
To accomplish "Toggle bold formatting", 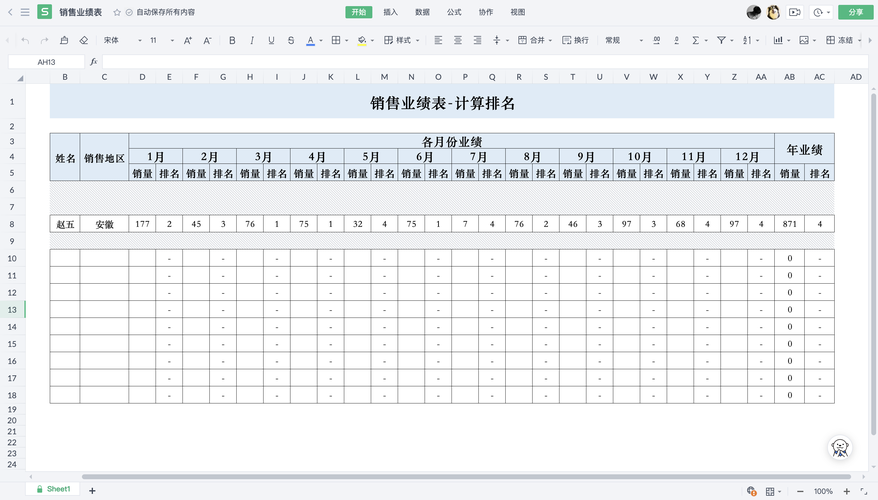I will pos(232,40).
